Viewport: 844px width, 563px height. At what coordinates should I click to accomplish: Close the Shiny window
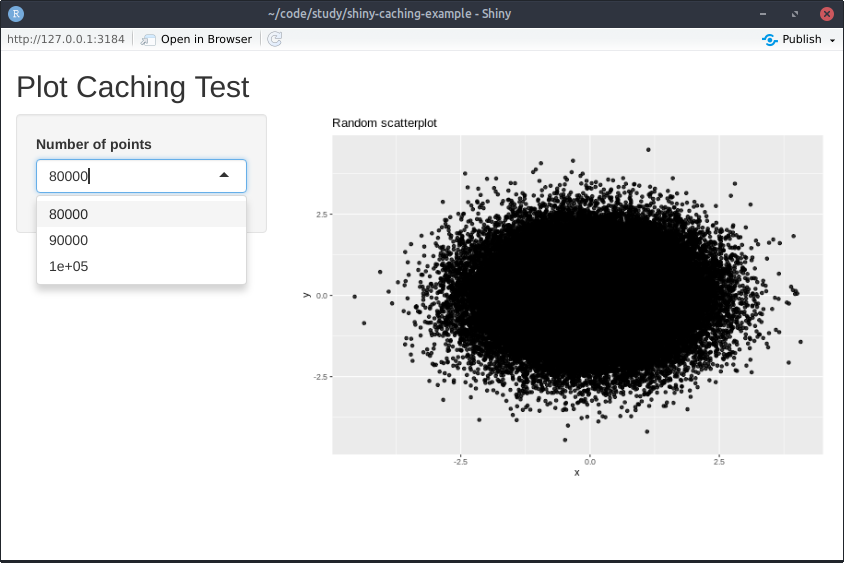[x=827, y=14]
